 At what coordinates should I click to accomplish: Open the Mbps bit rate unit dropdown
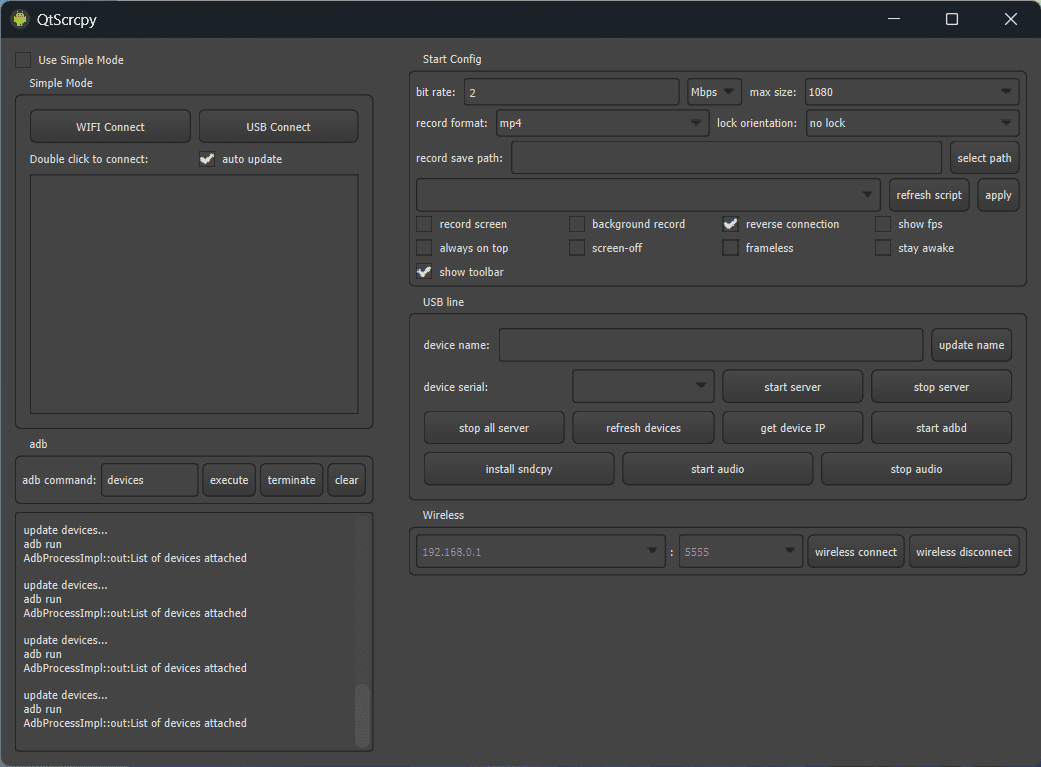coord(714,92)
